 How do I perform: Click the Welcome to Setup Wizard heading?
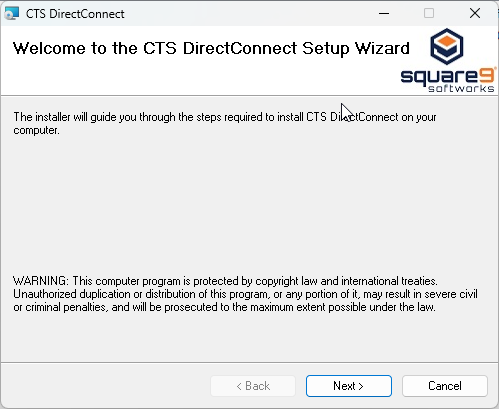point(211,49)
